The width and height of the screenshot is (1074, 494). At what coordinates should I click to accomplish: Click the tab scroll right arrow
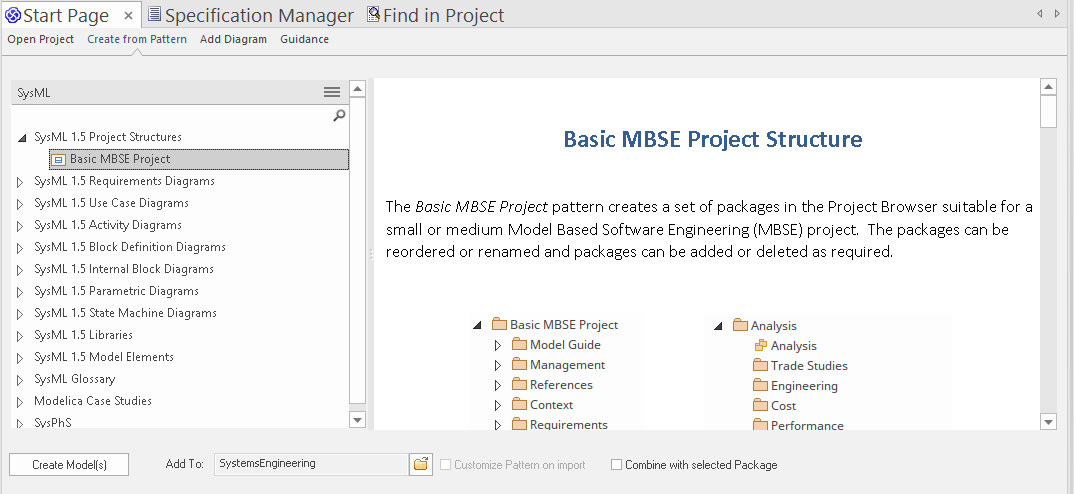[x=1059, y=13]
